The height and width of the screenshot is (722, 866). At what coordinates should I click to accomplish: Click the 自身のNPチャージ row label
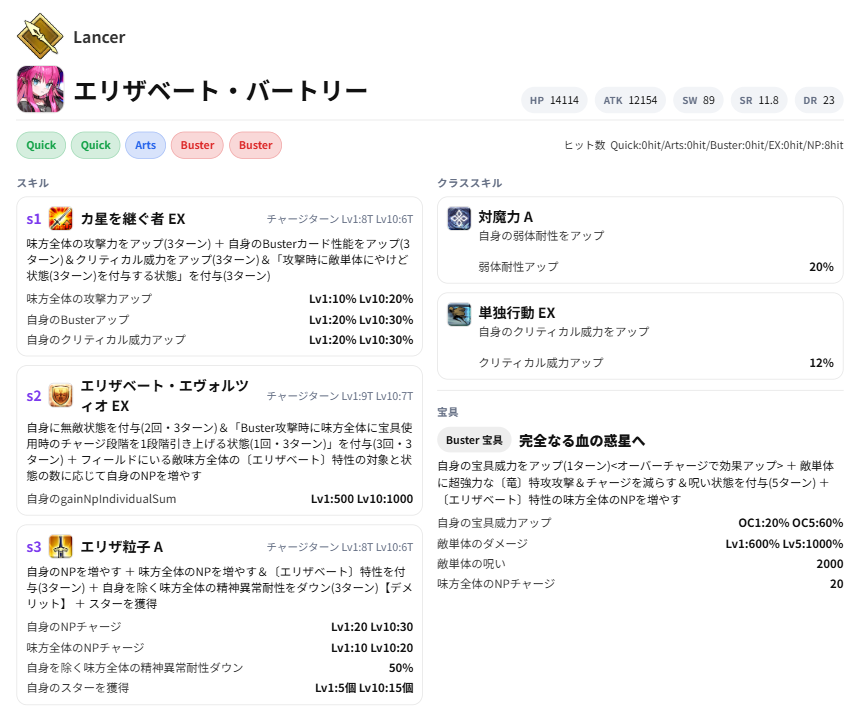pos(74,627)
